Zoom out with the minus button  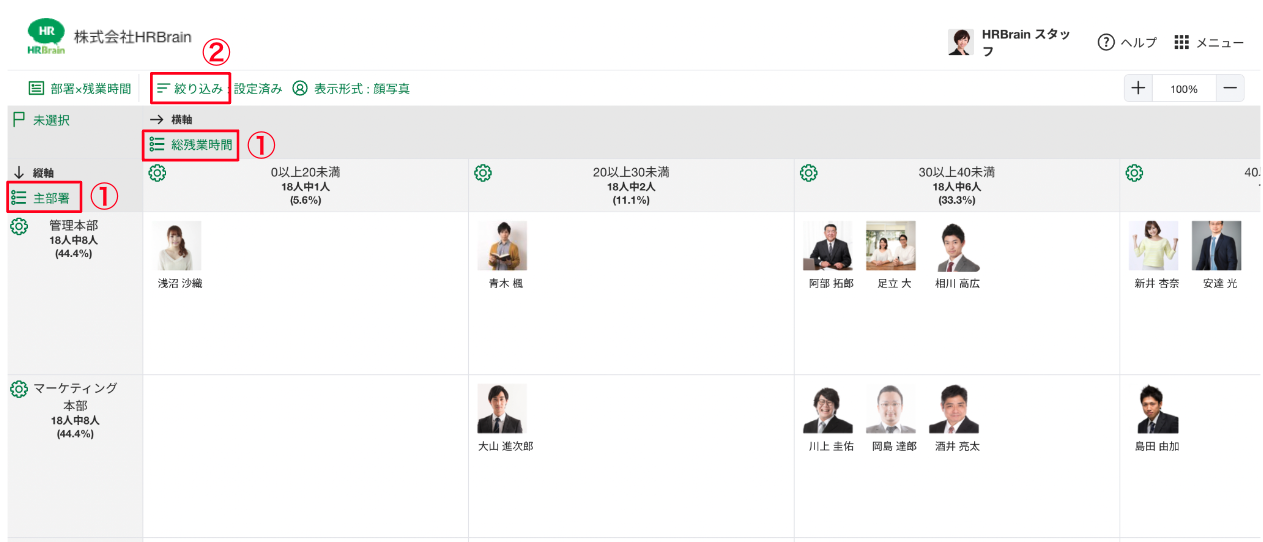(x=1230, y=88)
